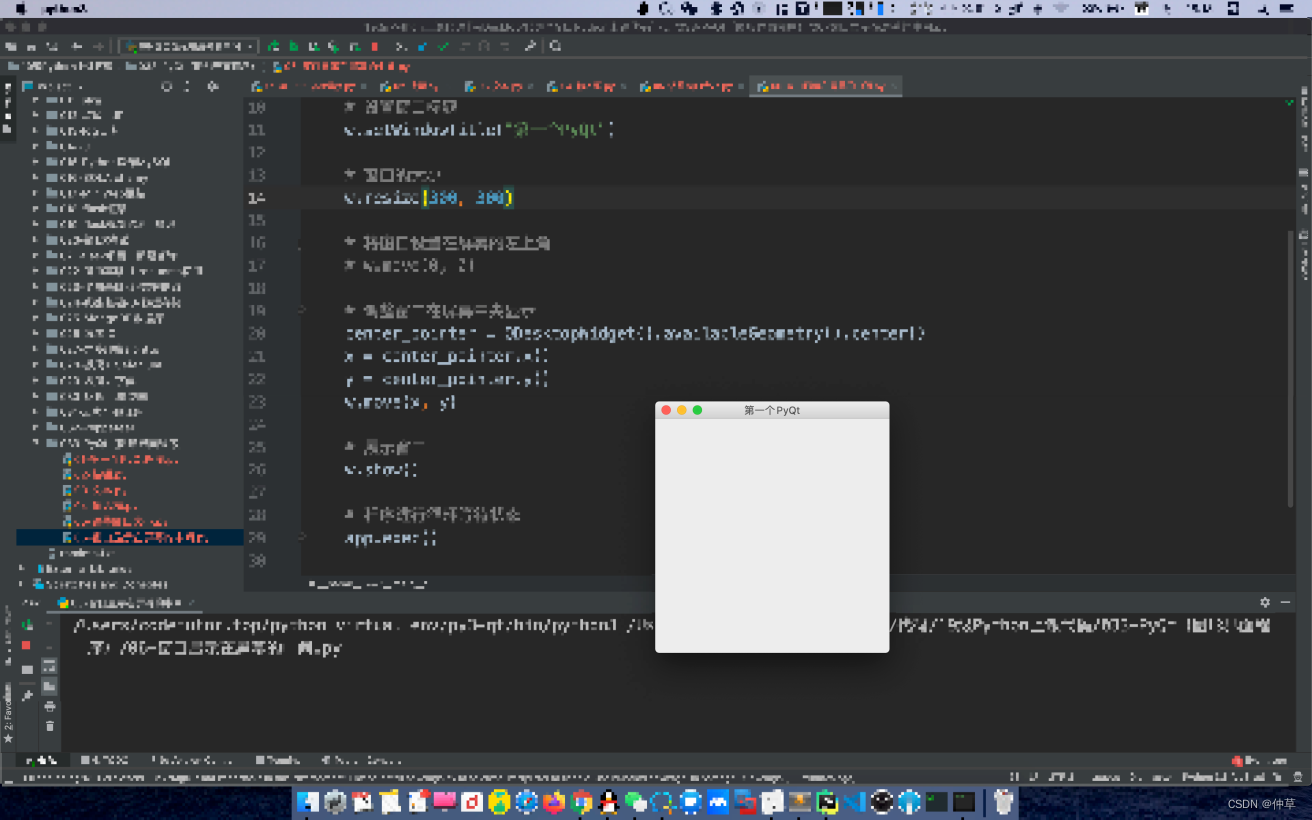Start debugging with the bug icon

tap(294, 46)
